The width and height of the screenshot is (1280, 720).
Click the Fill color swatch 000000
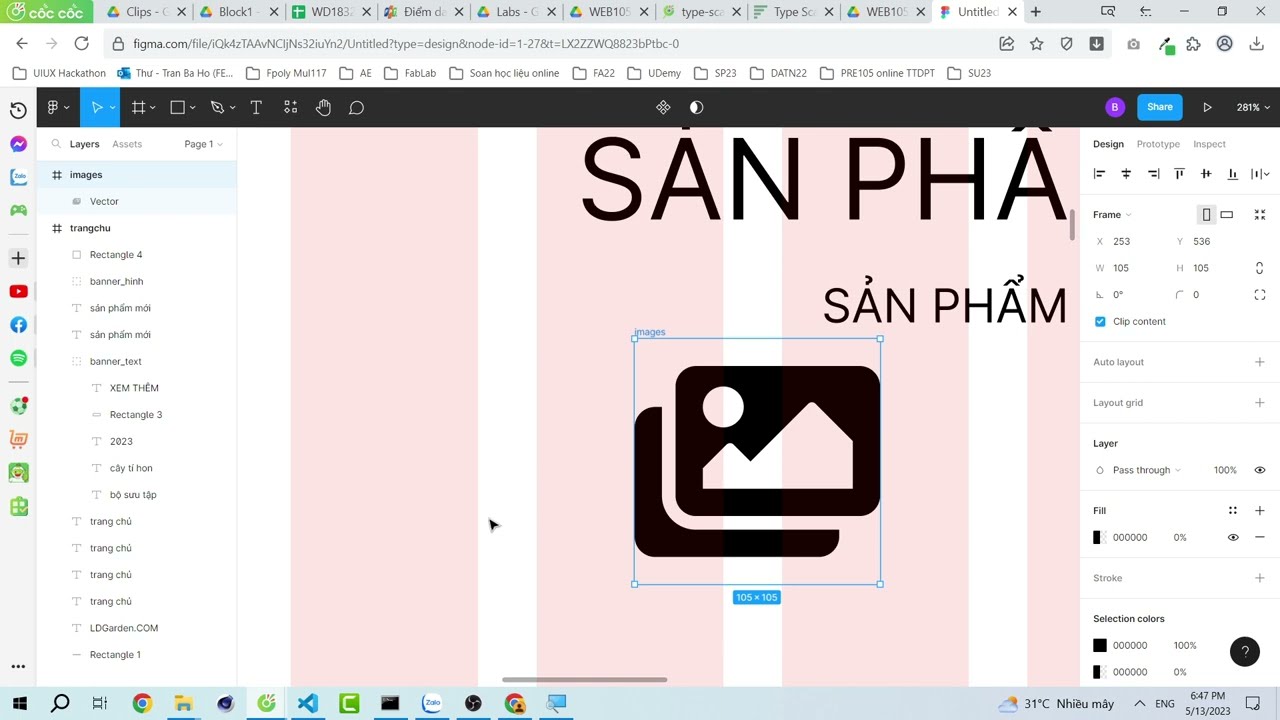[x=1099, y=537]
